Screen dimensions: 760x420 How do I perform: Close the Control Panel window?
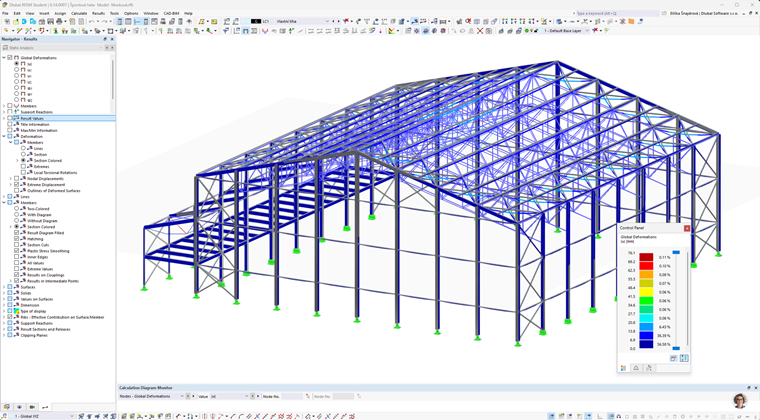(687, 228)
